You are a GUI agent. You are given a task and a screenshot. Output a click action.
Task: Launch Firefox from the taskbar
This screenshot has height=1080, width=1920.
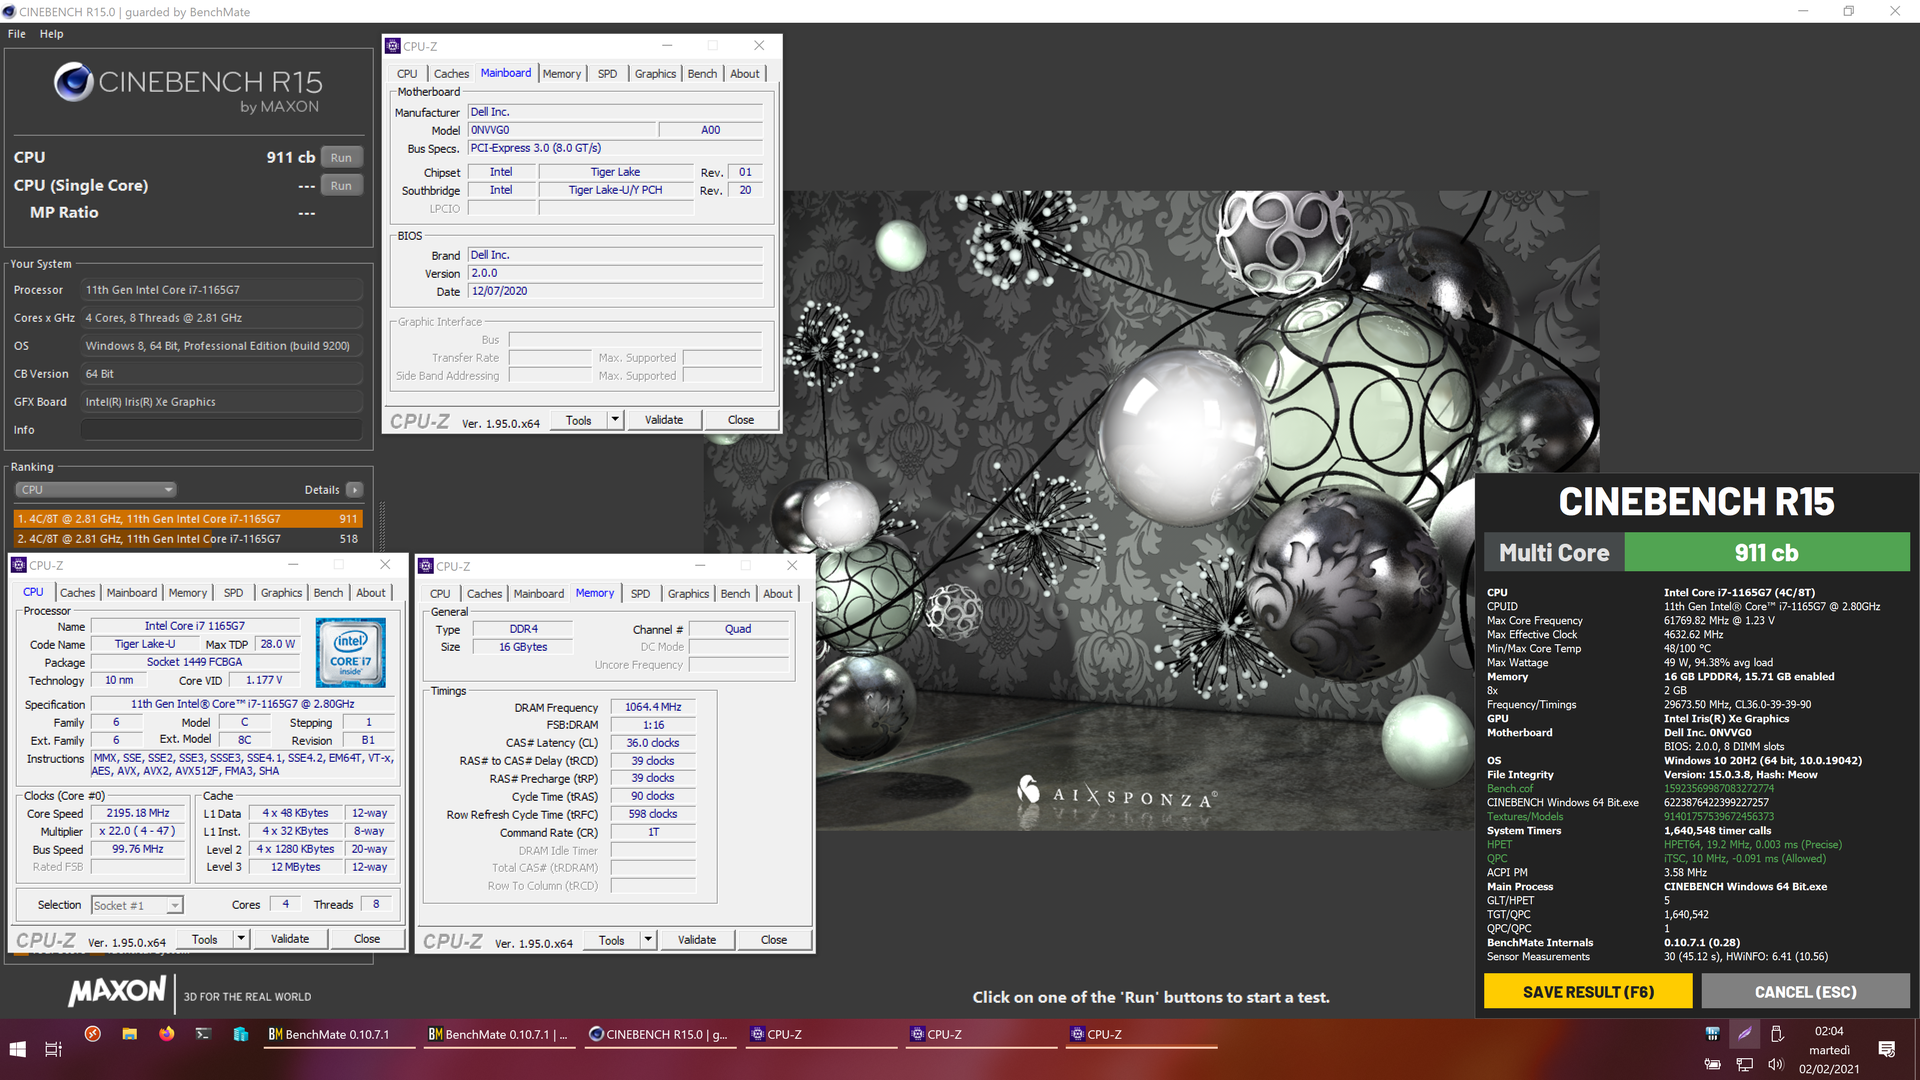(x=166, y=1034)
